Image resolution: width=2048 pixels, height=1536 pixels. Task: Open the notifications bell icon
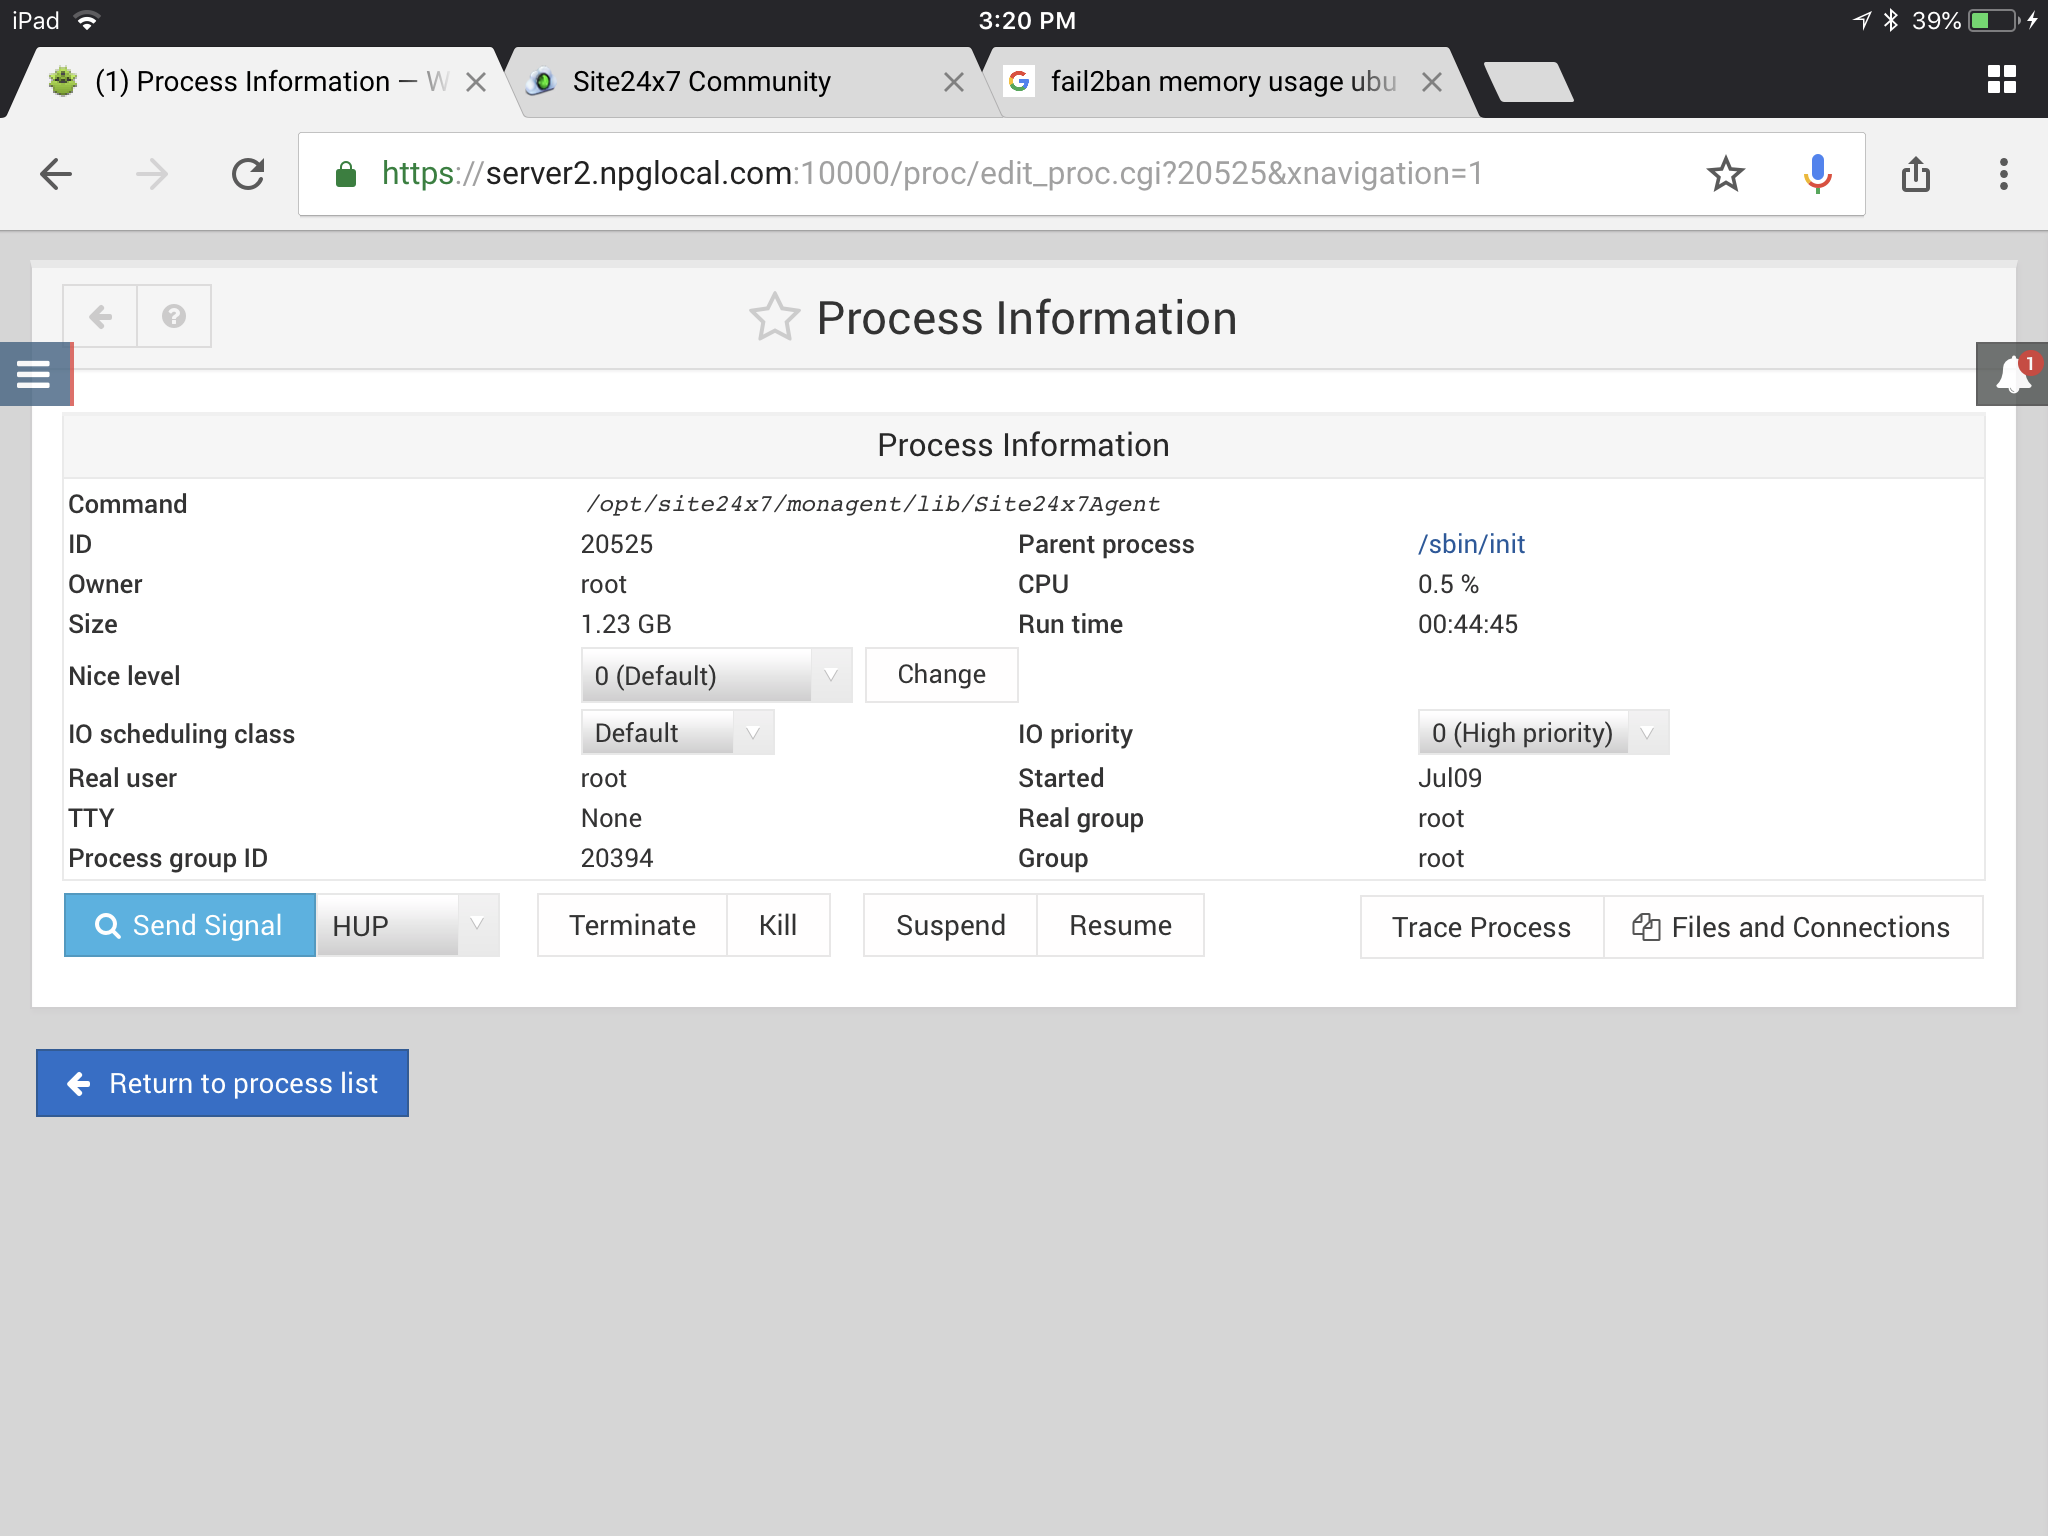[2012, 375]
